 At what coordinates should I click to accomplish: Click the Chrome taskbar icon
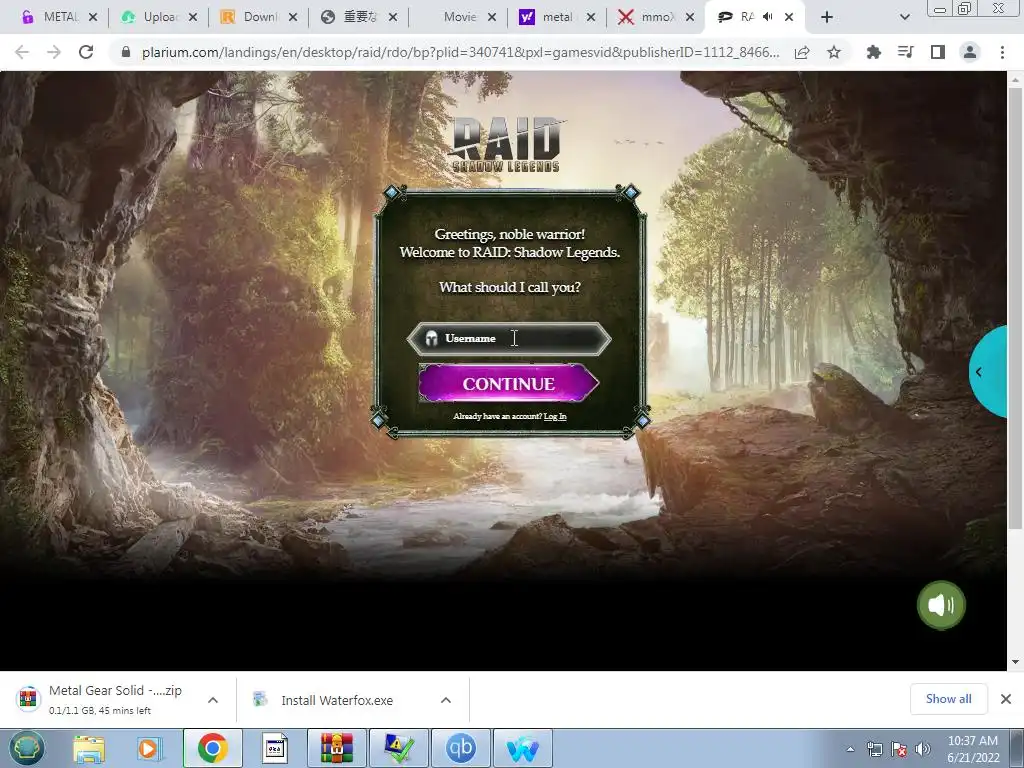[x=212, y=748]
